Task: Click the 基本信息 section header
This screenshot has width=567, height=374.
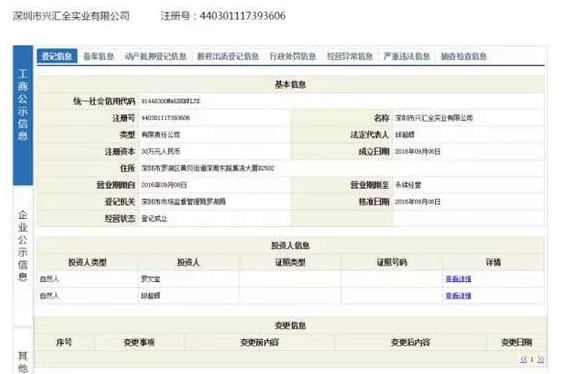Action: click(x=290, y=84)
